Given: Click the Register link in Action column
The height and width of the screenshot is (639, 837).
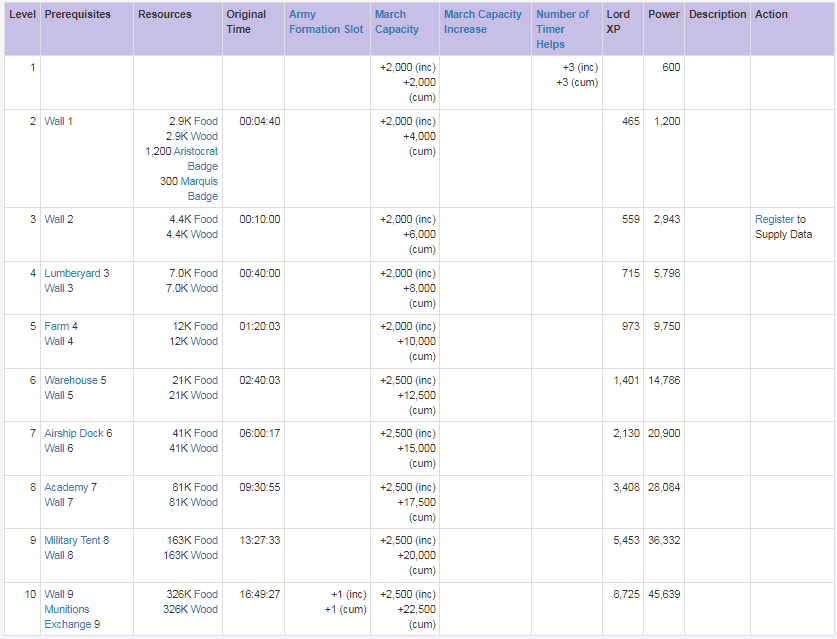Looking at the screenshot, I should click(774, 219).
